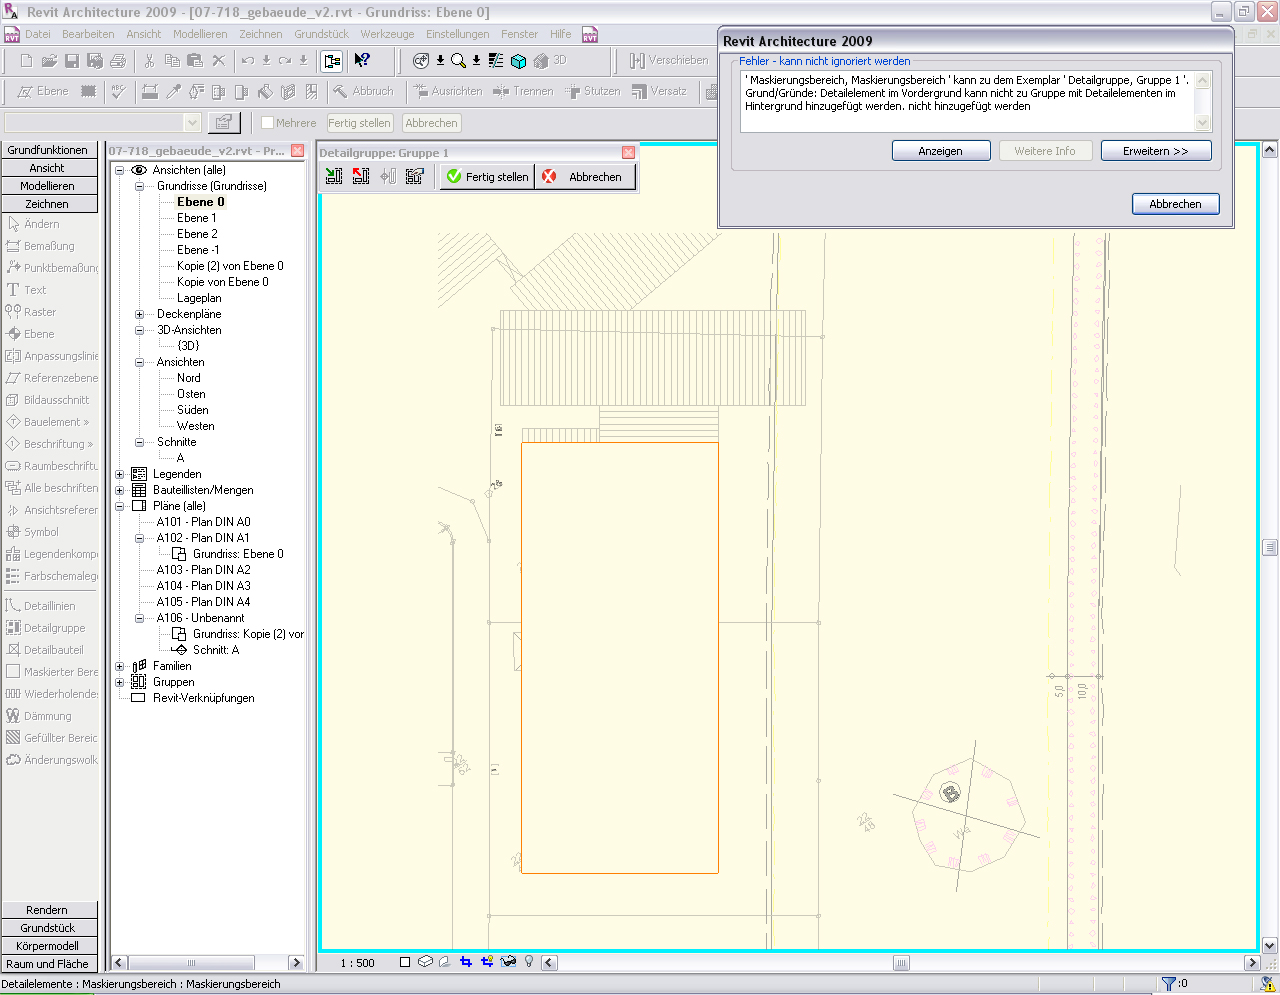Switch to the Rendern design bar tab
Viewport: 1280px width, 995px height.
49,910
